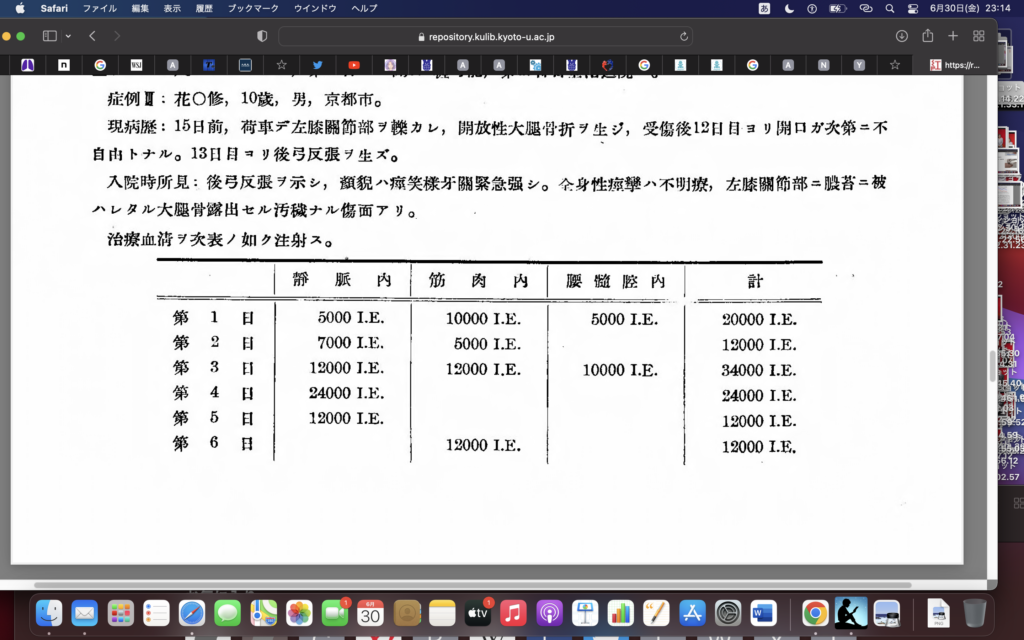Go back with the back arrow
This screenshot has height=640, width=1024.
pos(92,36)
